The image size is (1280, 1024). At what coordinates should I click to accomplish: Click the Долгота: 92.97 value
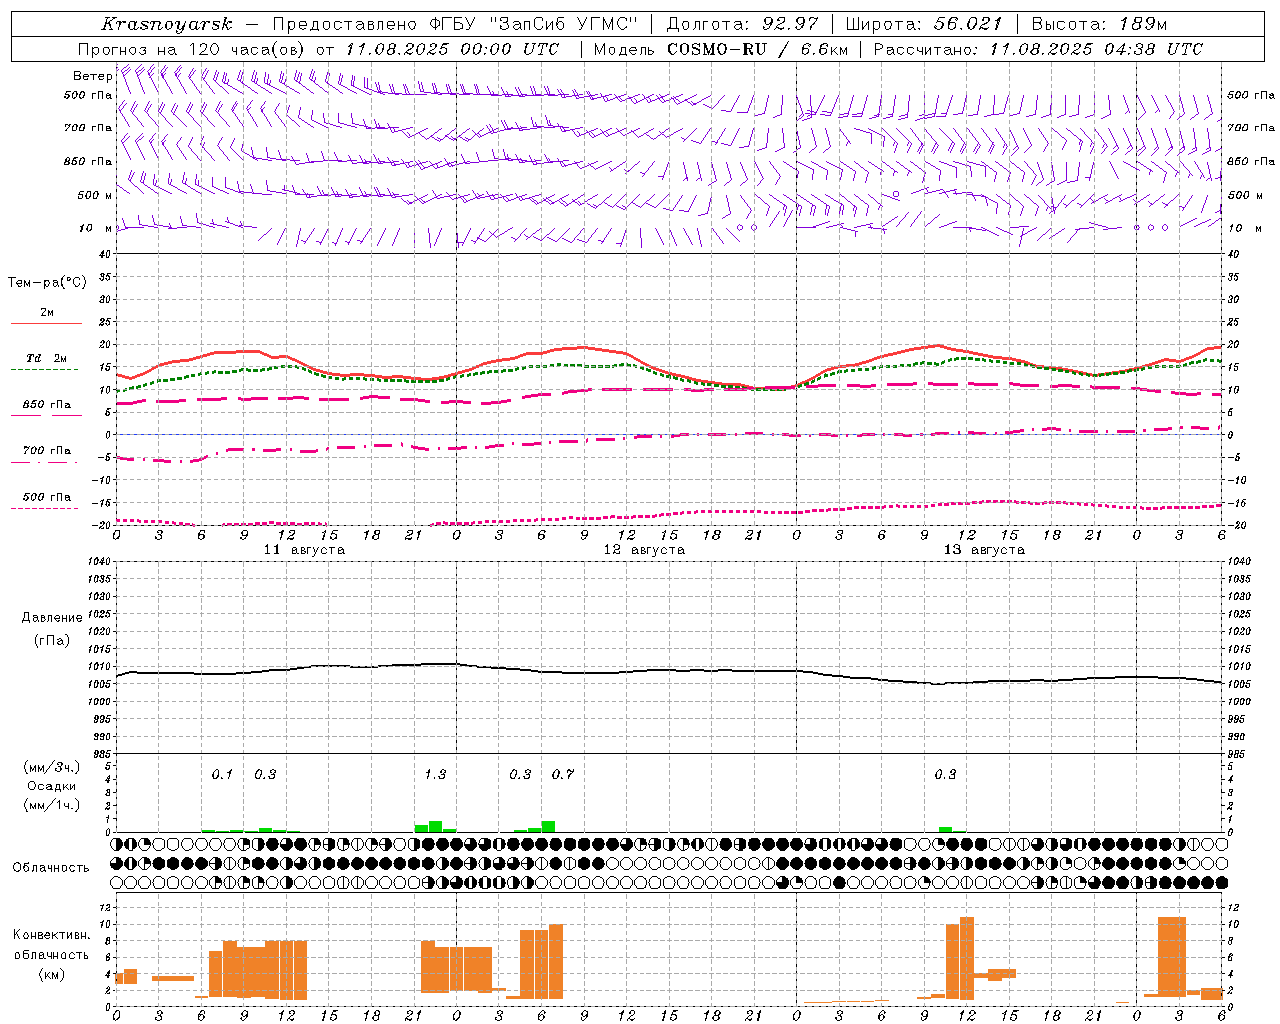742,24
